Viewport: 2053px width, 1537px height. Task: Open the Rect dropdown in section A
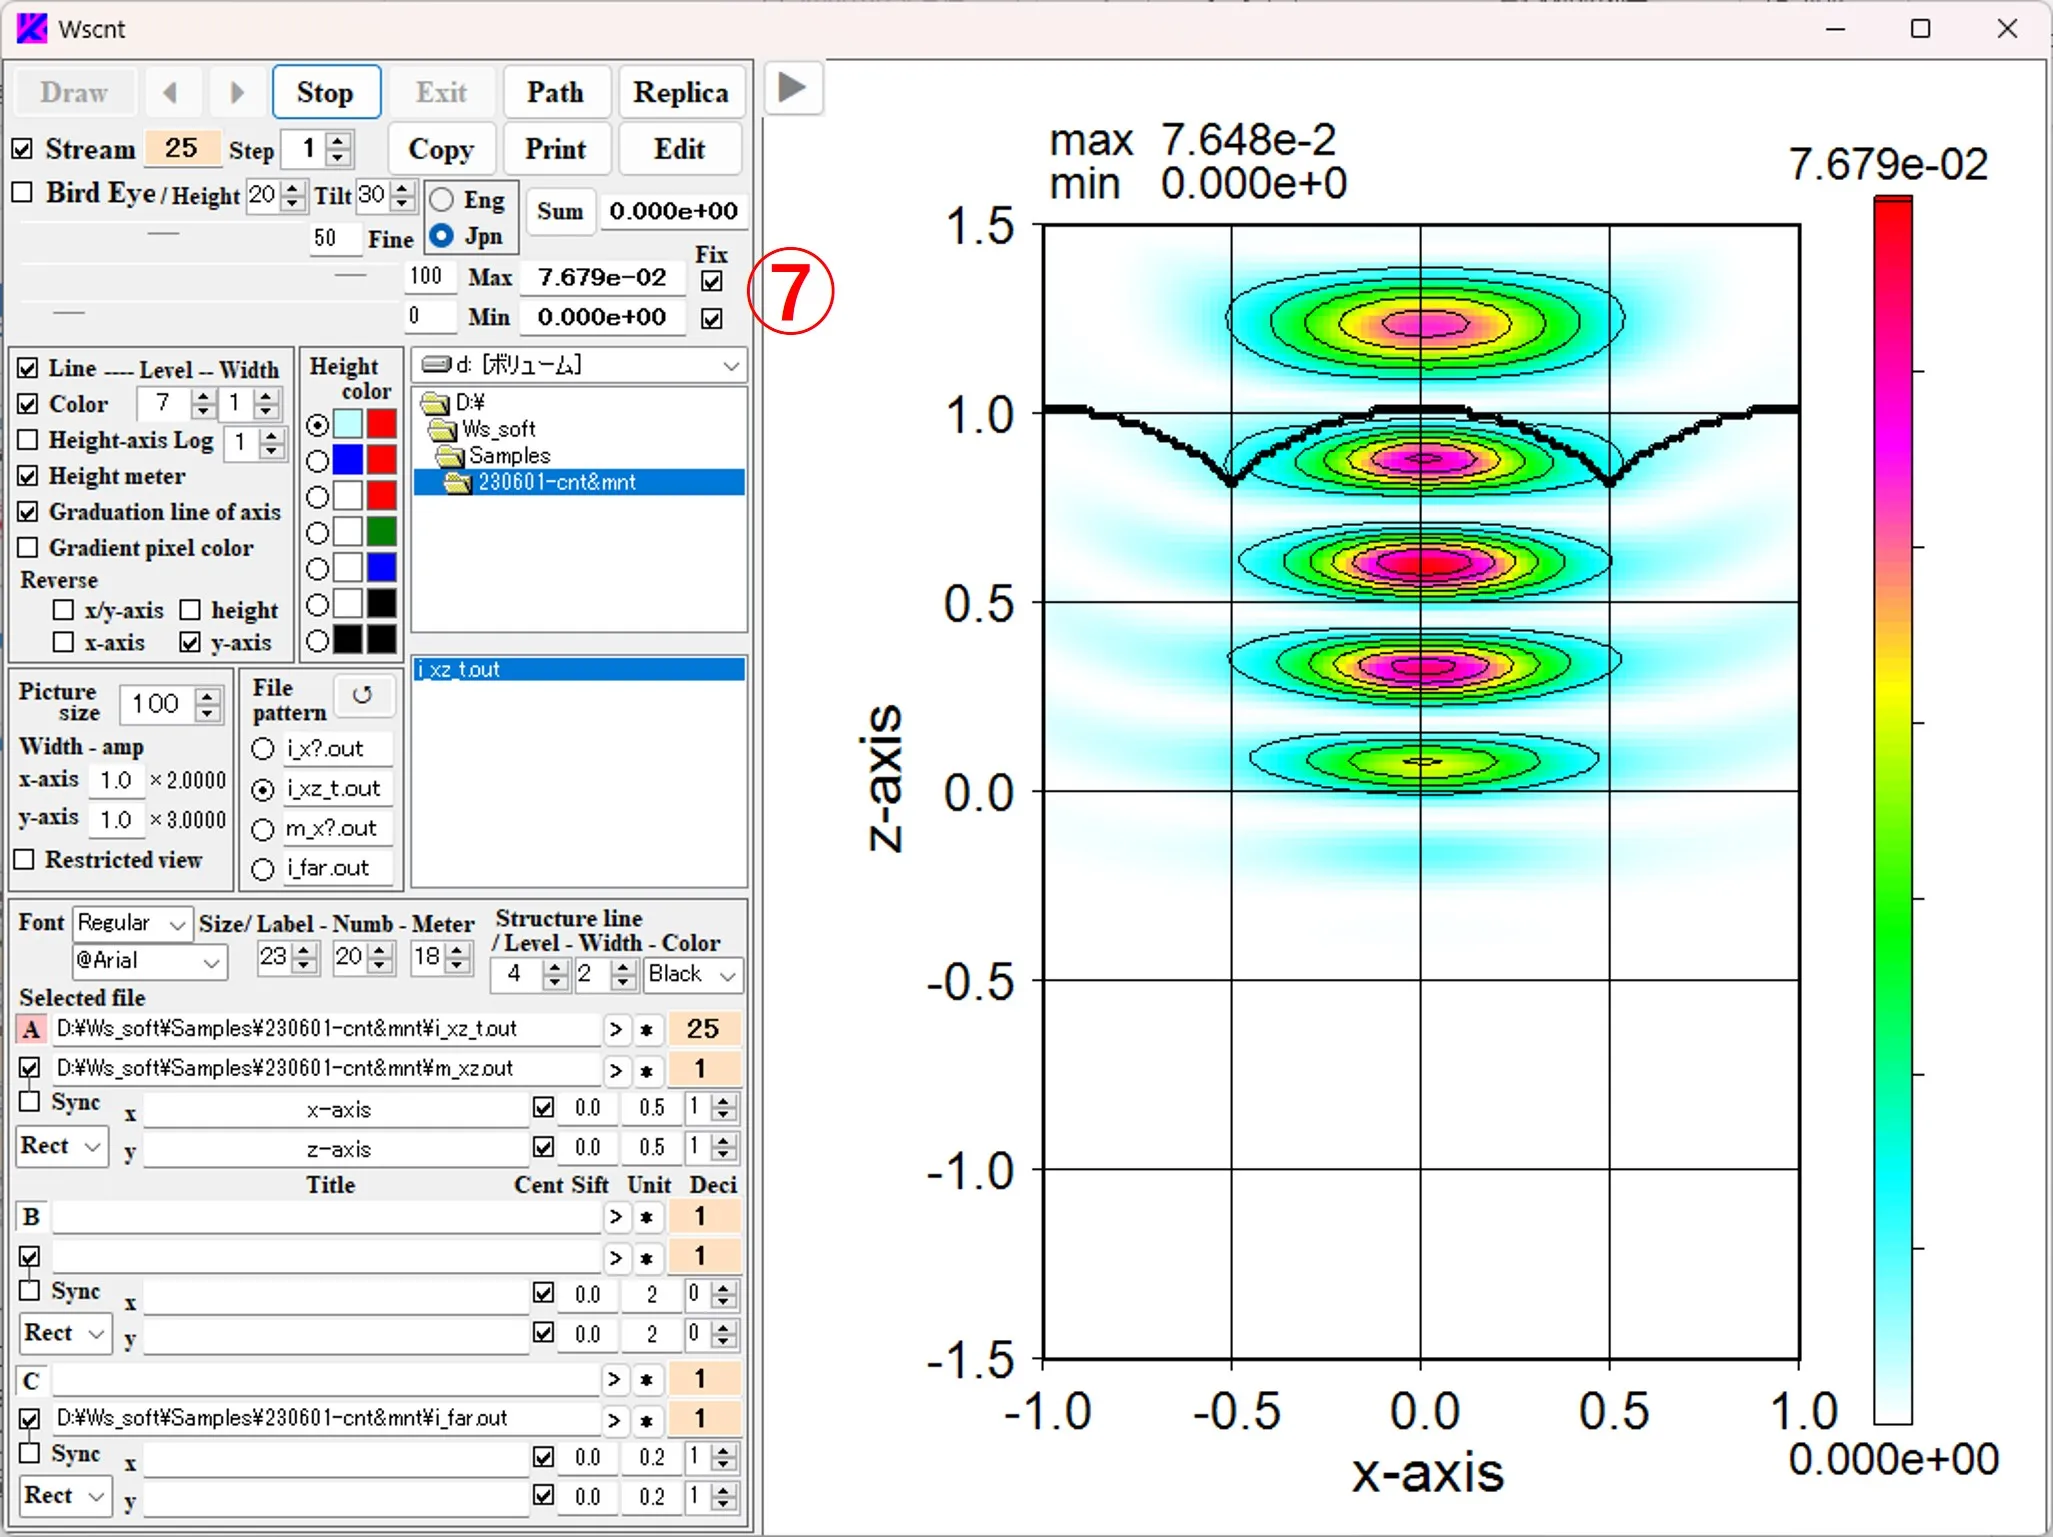click(63, 1146)
